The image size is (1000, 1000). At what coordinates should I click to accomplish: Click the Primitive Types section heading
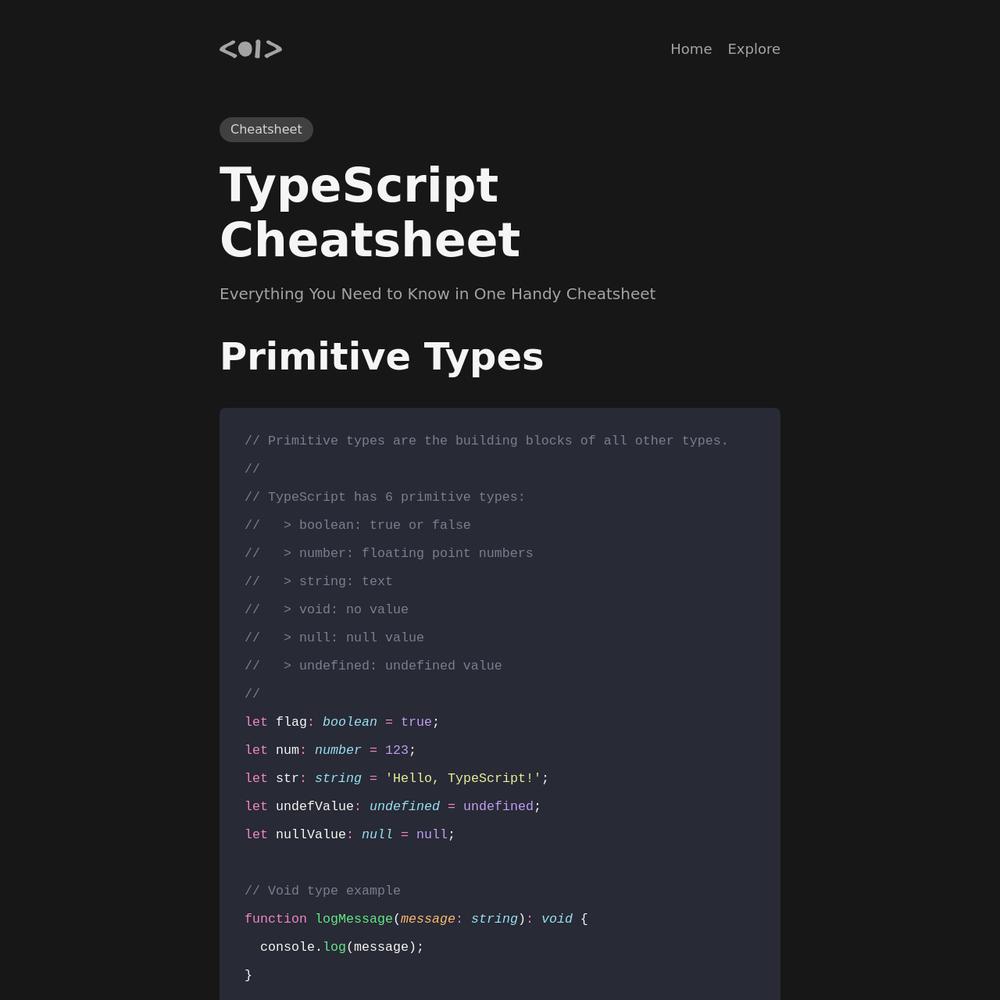click(x=381, y=356)
